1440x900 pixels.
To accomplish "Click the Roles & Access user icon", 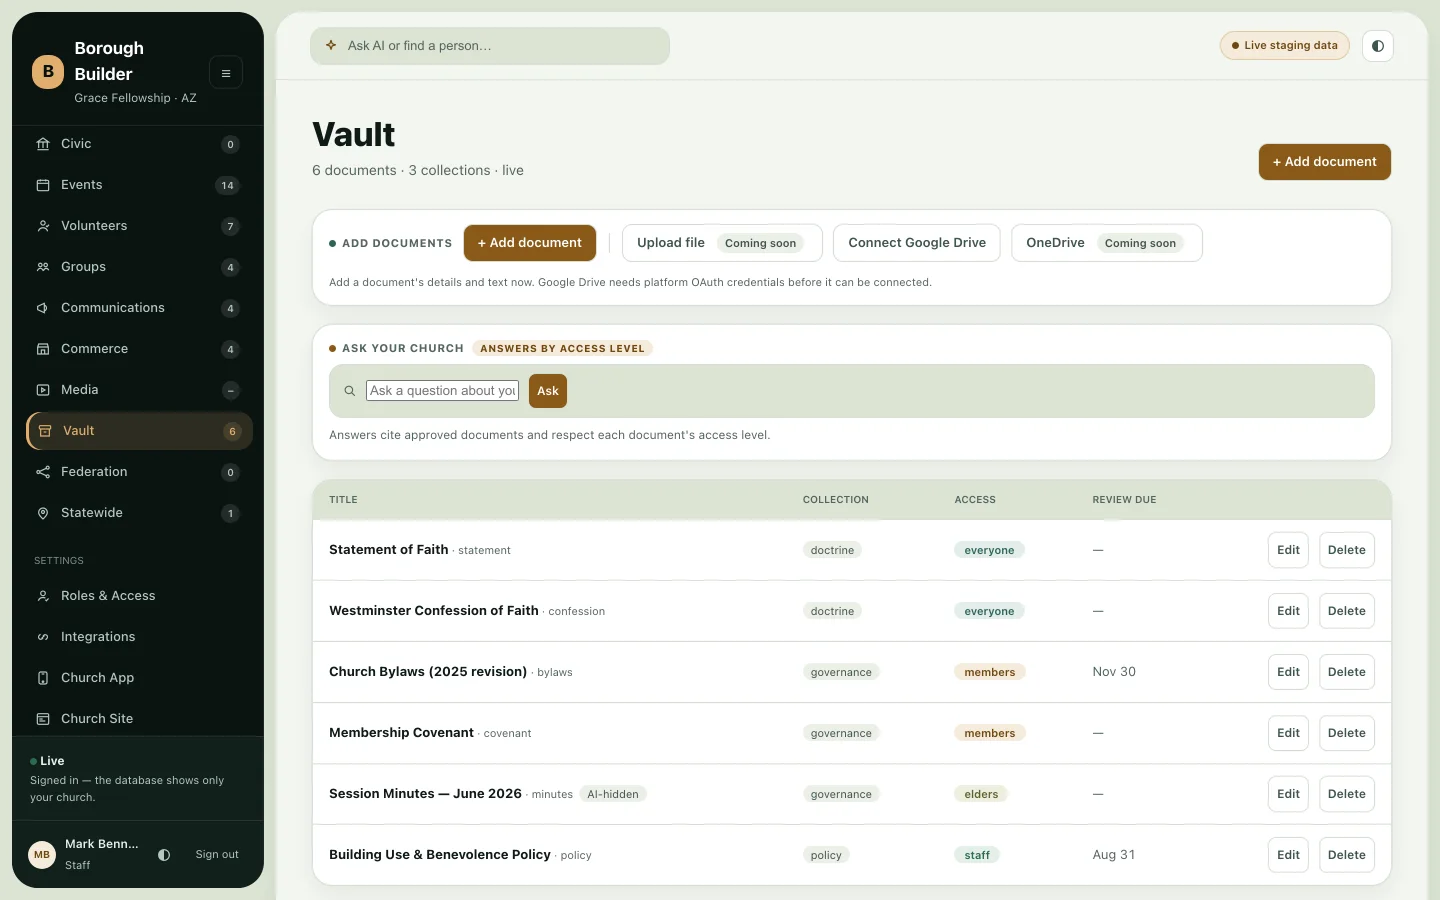I will [43, 596].
